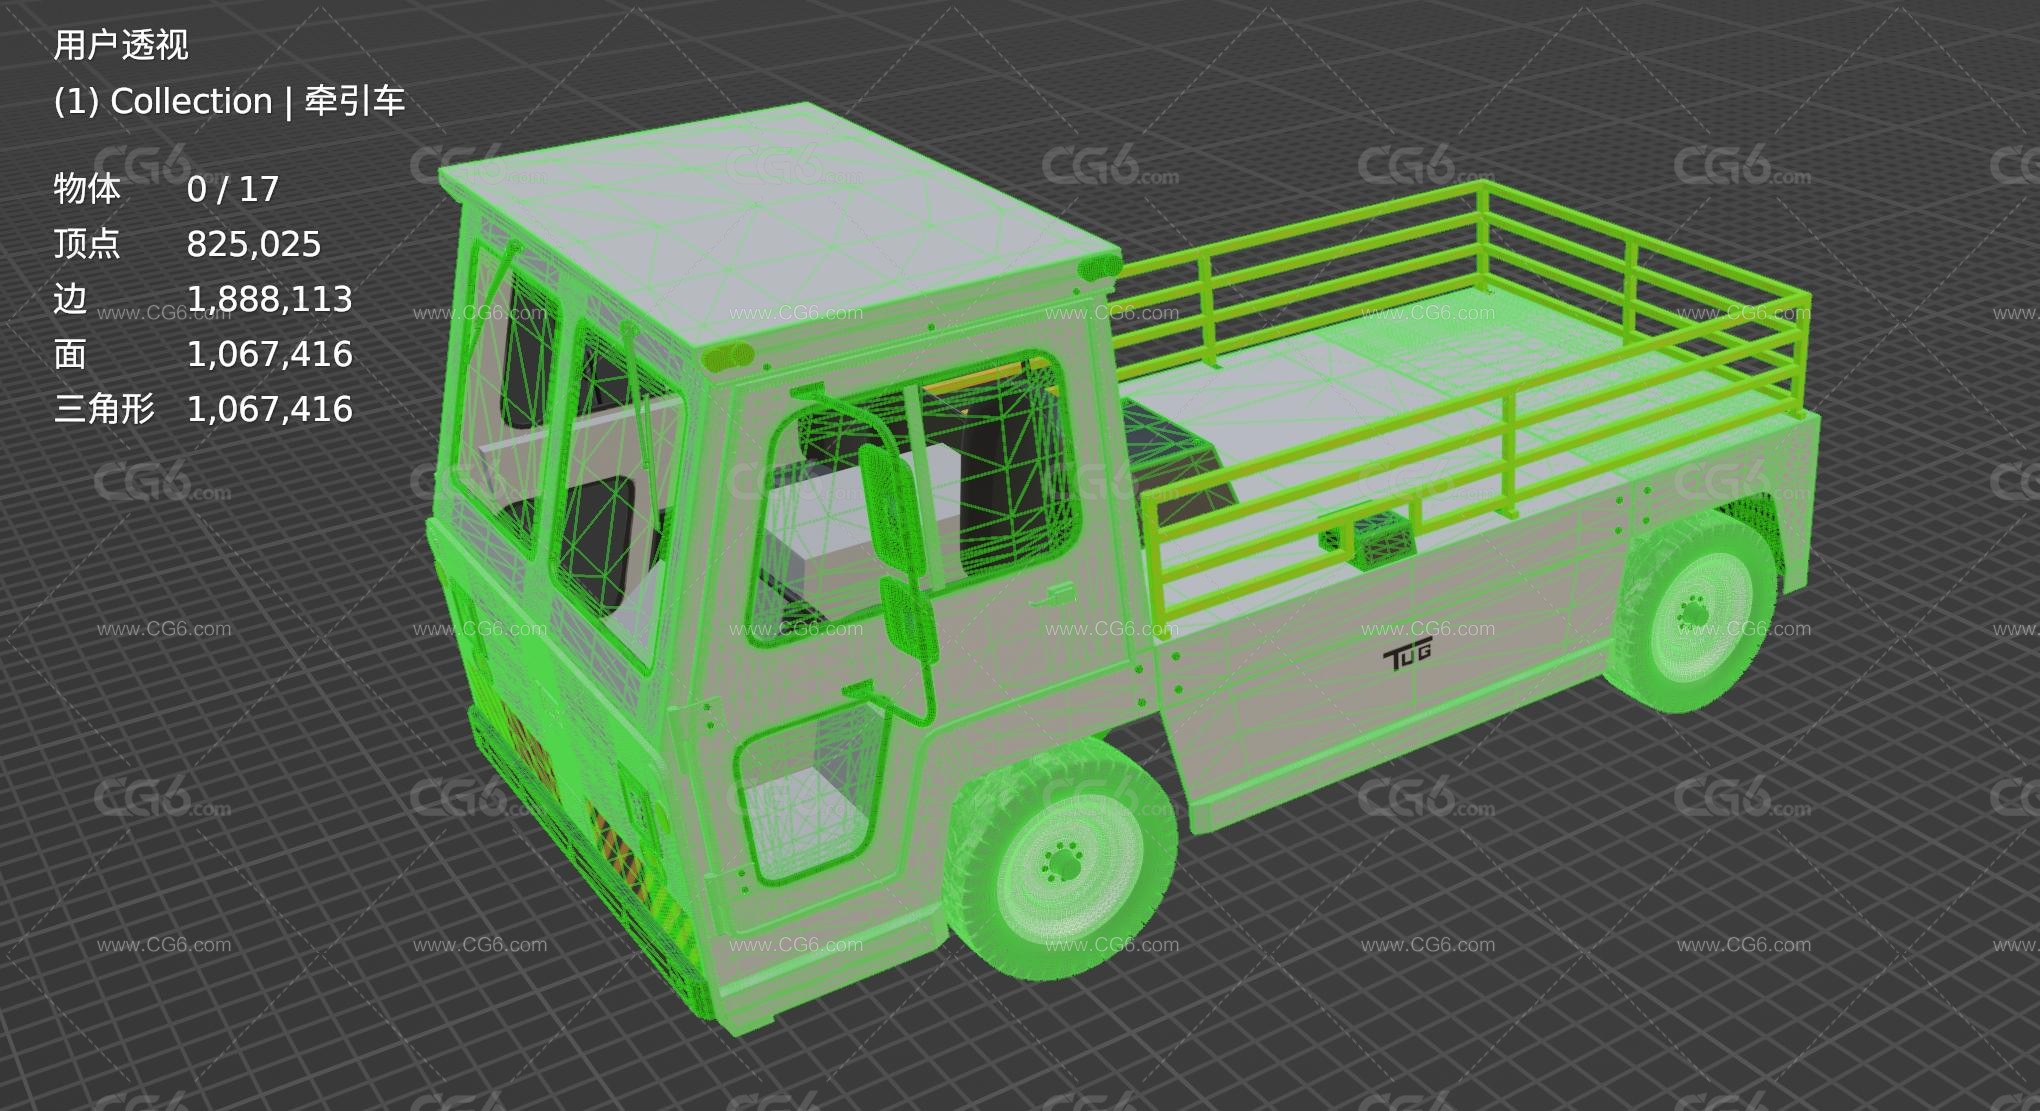Click the '顶点' statistics label

point(87,244)
